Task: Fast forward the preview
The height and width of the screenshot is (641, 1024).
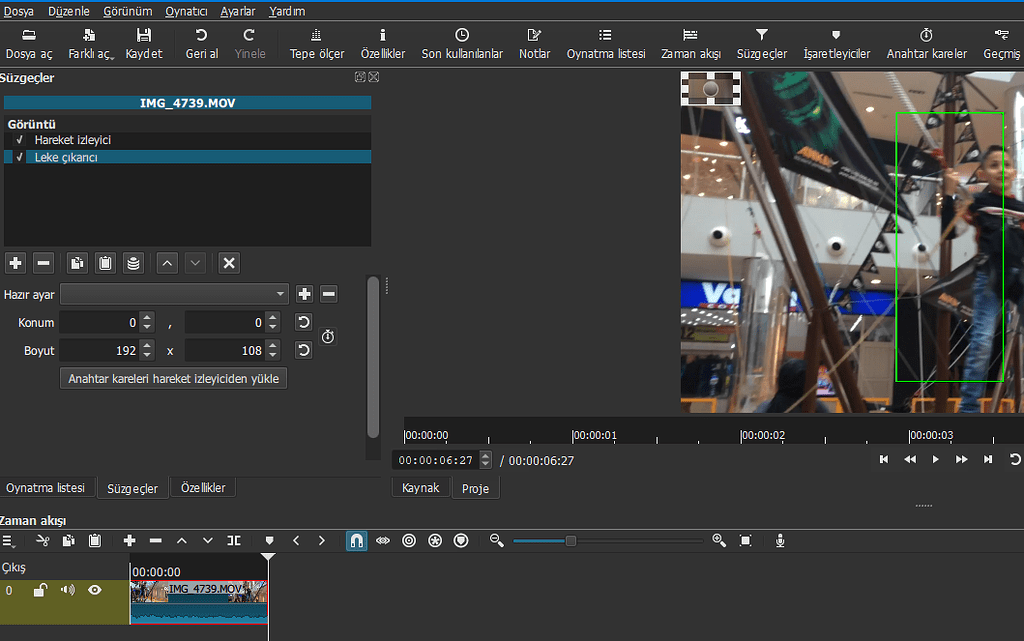Action: click(x=961, y=460)
